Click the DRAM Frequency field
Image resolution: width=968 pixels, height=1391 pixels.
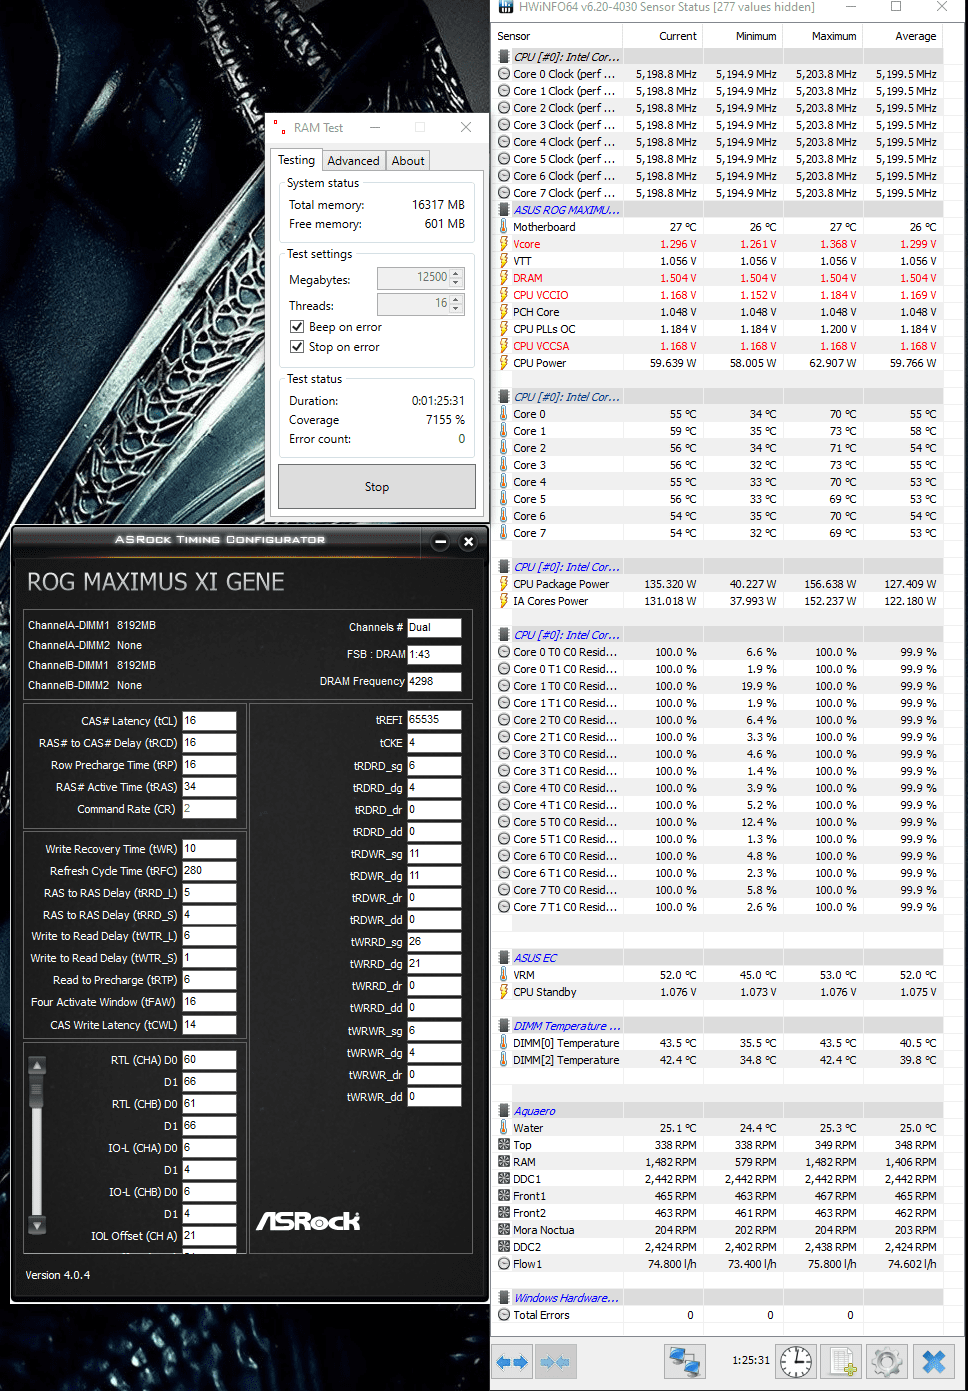pos(434,681)
